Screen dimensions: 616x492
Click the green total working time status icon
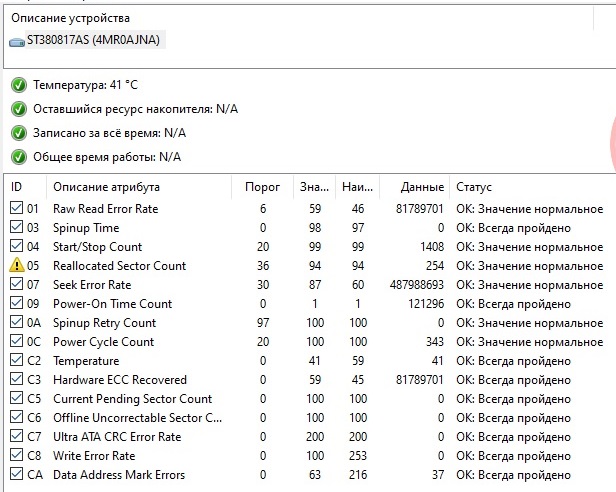[18, 157]
